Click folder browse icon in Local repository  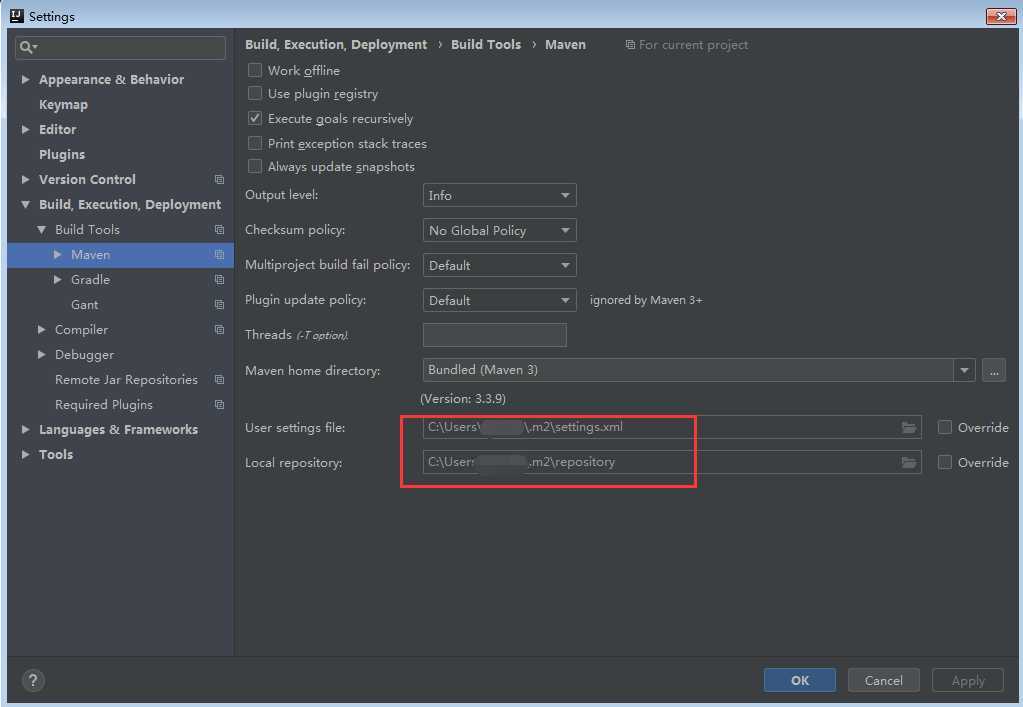[x=909, y=462]
